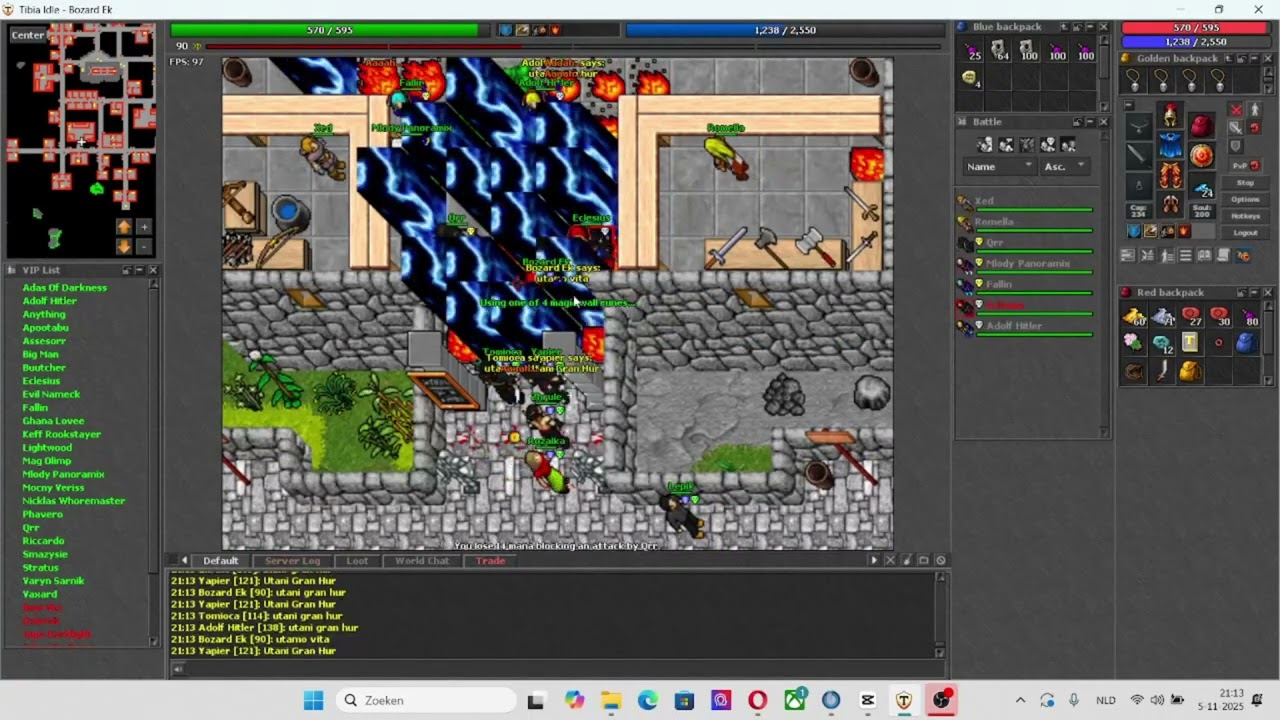Click the ammo slot showing 24
This screenshot has height=720, width=1280.
coord(1202,186)
